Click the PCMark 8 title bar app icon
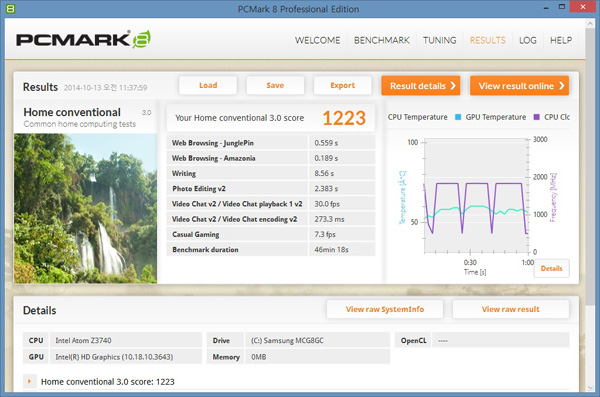Screen dimensions: 600x397 (x=11, y=8)
